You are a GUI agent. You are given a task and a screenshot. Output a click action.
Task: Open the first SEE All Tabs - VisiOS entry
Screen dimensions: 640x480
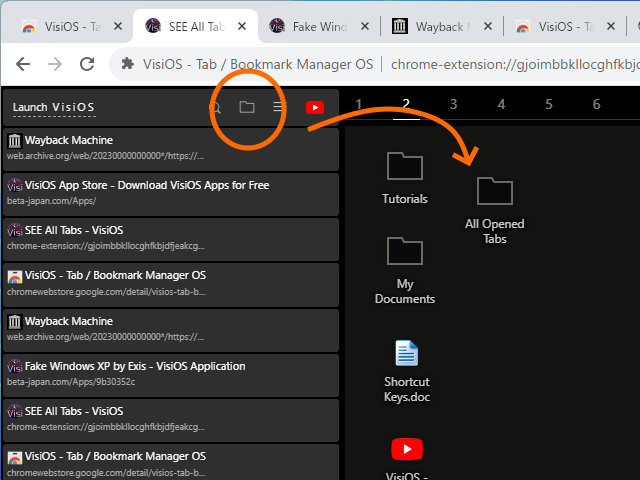pos(171,239)
